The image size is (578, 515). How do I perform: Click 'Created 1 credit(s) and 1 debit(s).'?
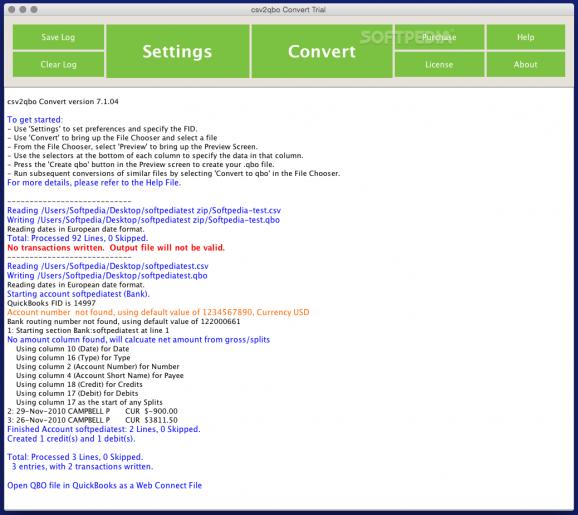click(71, 439)
